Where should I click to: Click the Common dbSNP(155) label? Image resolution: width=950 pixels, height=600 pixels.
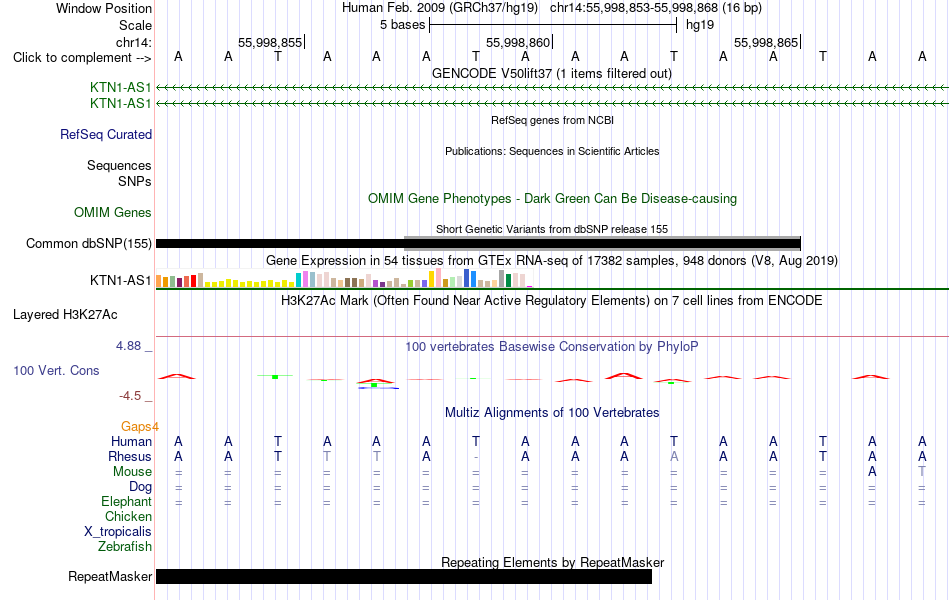(x=88, y=244)
